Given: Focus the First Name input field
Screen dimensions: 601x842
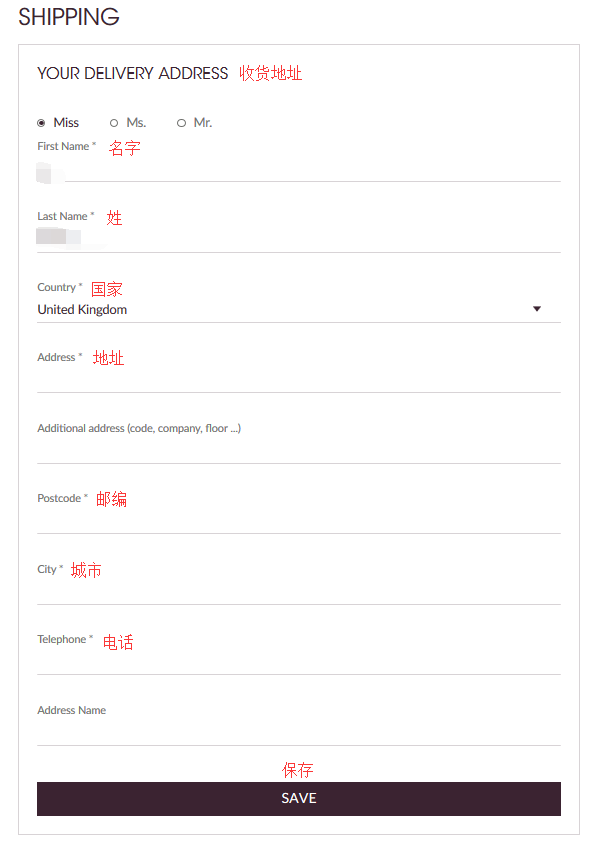Looking at the screenshot, I should click(x=298, y=170).
